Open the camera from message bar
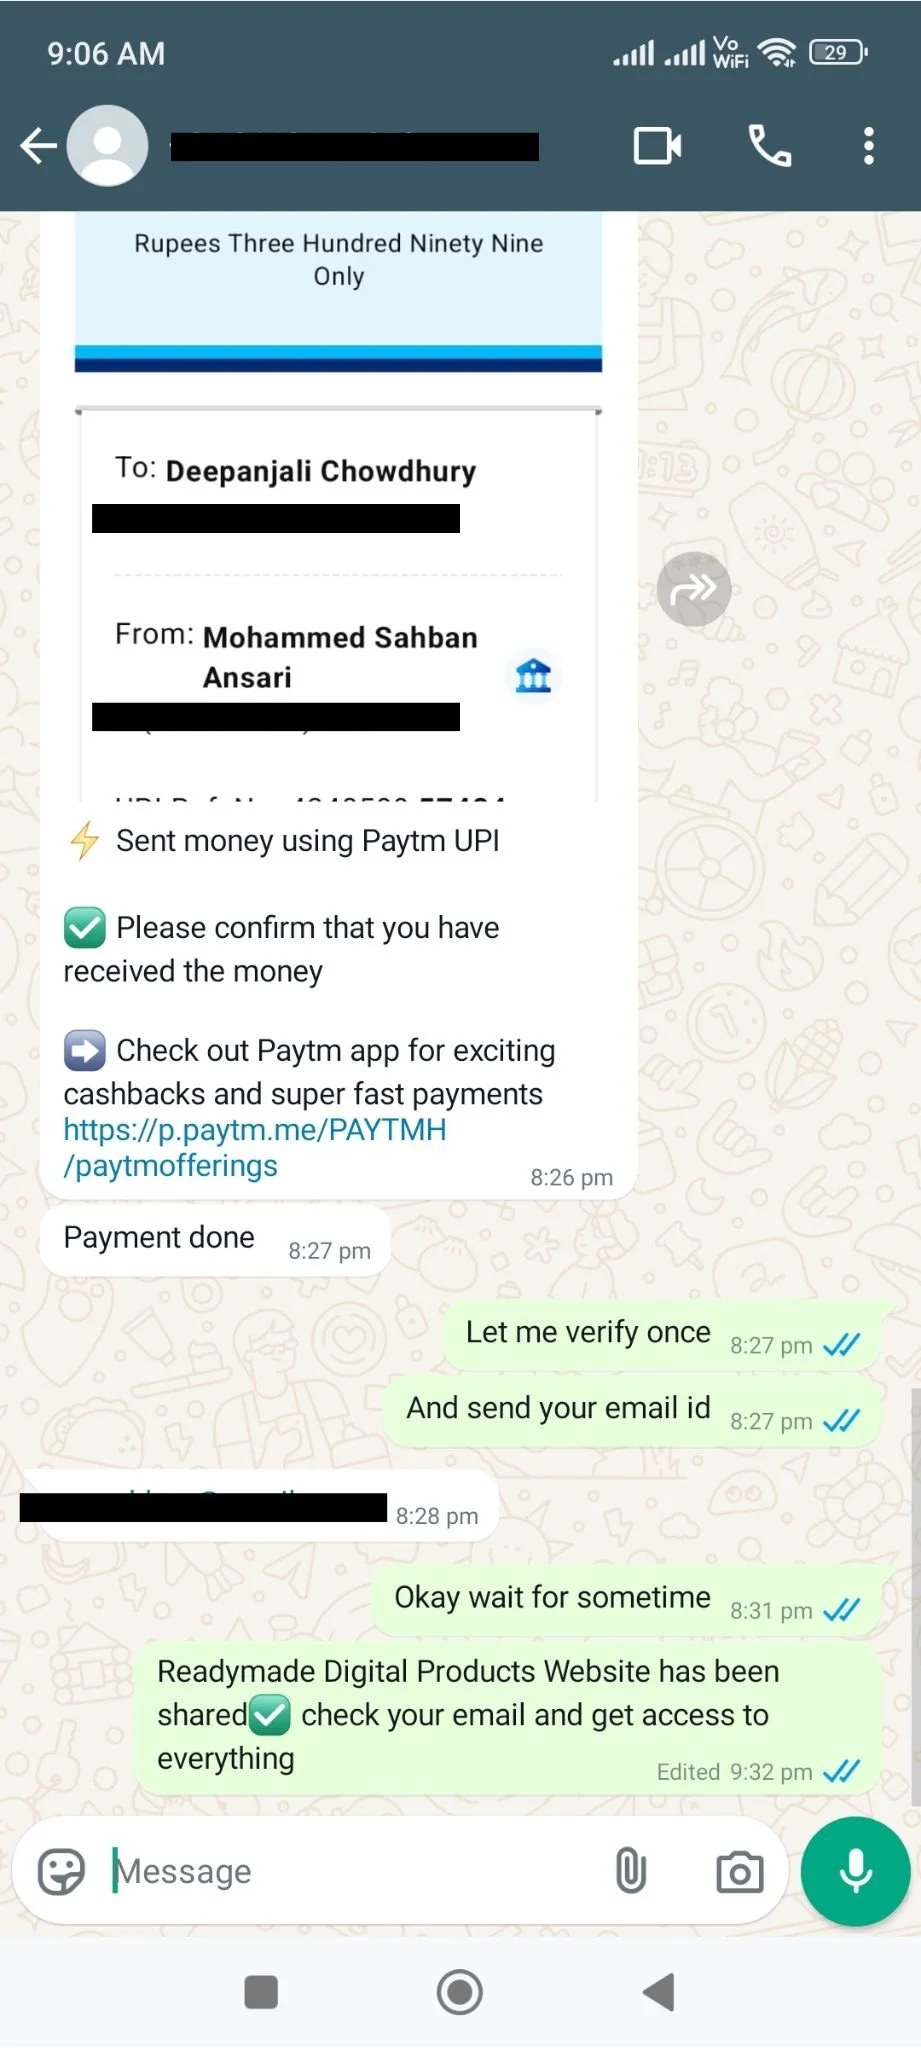This screenshot has width=921, height=2048. pyautogui.click(x=740, y=1872)
